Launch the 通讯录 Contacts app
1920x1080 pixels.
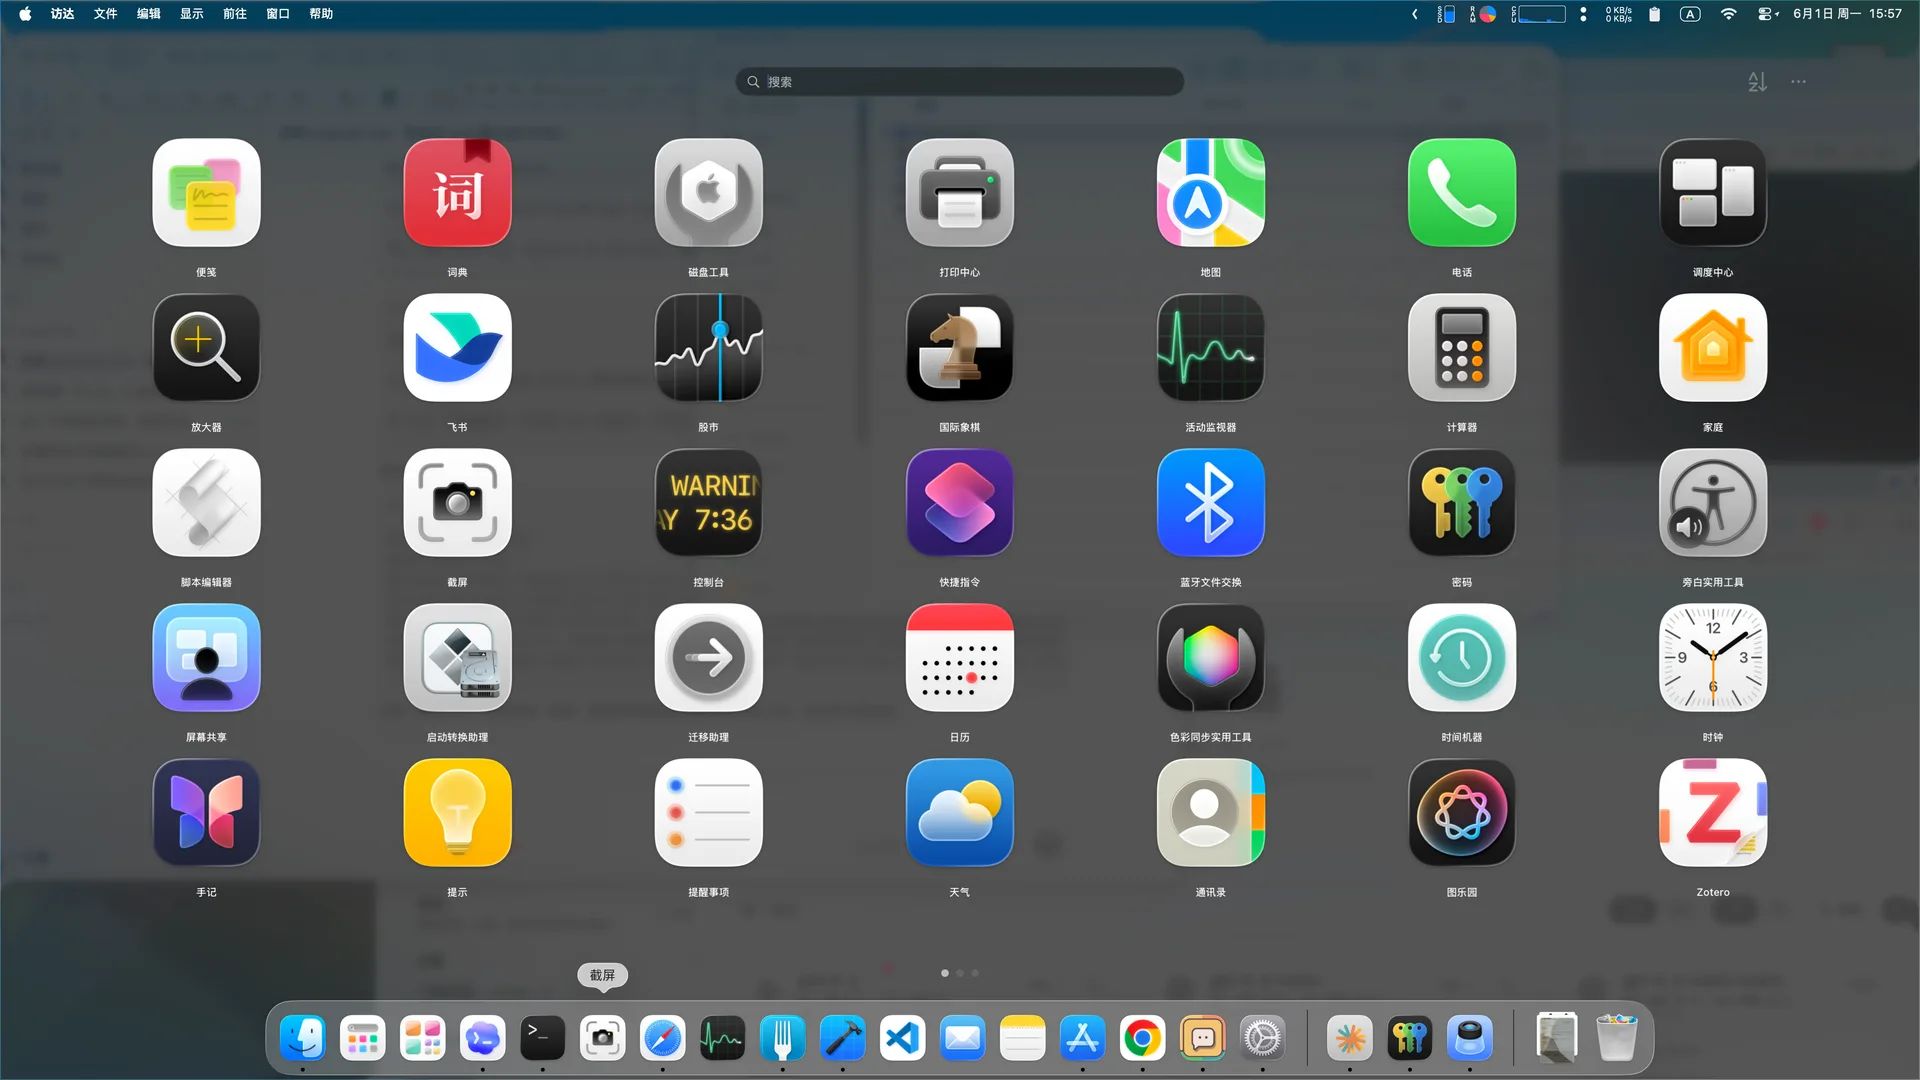pyautogui.click(x=1210, y=813)
